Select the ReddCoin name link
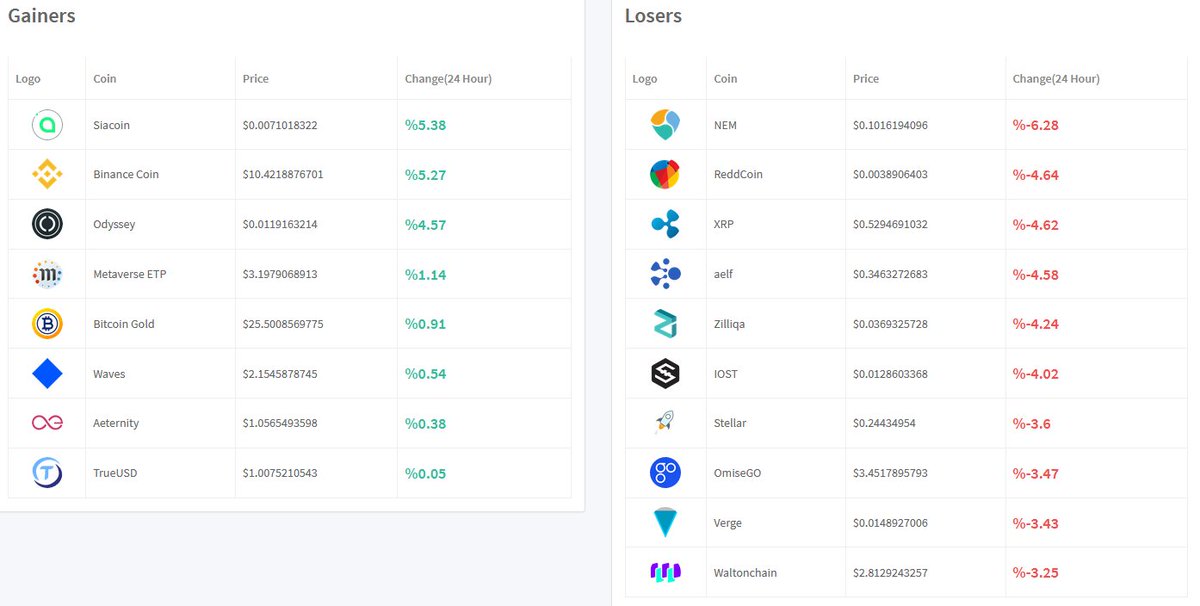Screen dimensions: 1200x606 tap(737, 174)
